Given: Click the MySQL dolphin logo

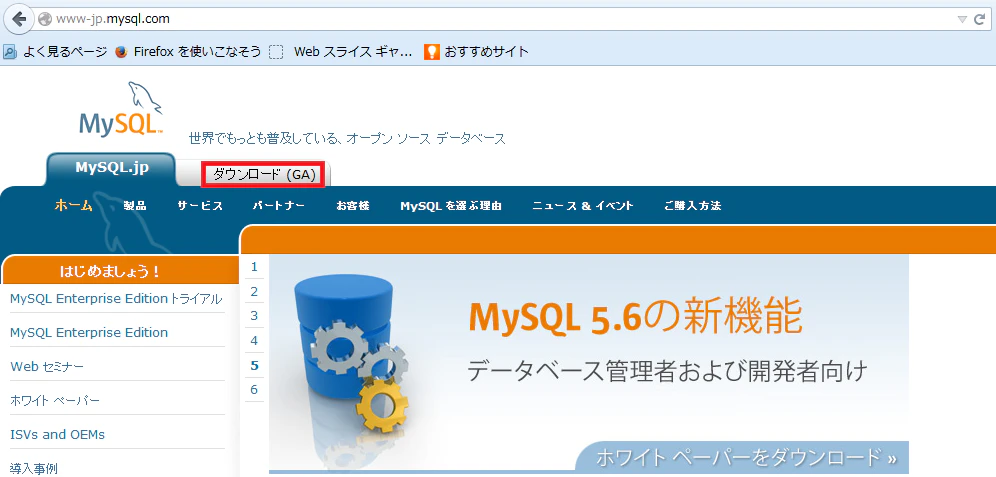Looking at the screenshot, I should pyautogui.click(x=121, y=109).
